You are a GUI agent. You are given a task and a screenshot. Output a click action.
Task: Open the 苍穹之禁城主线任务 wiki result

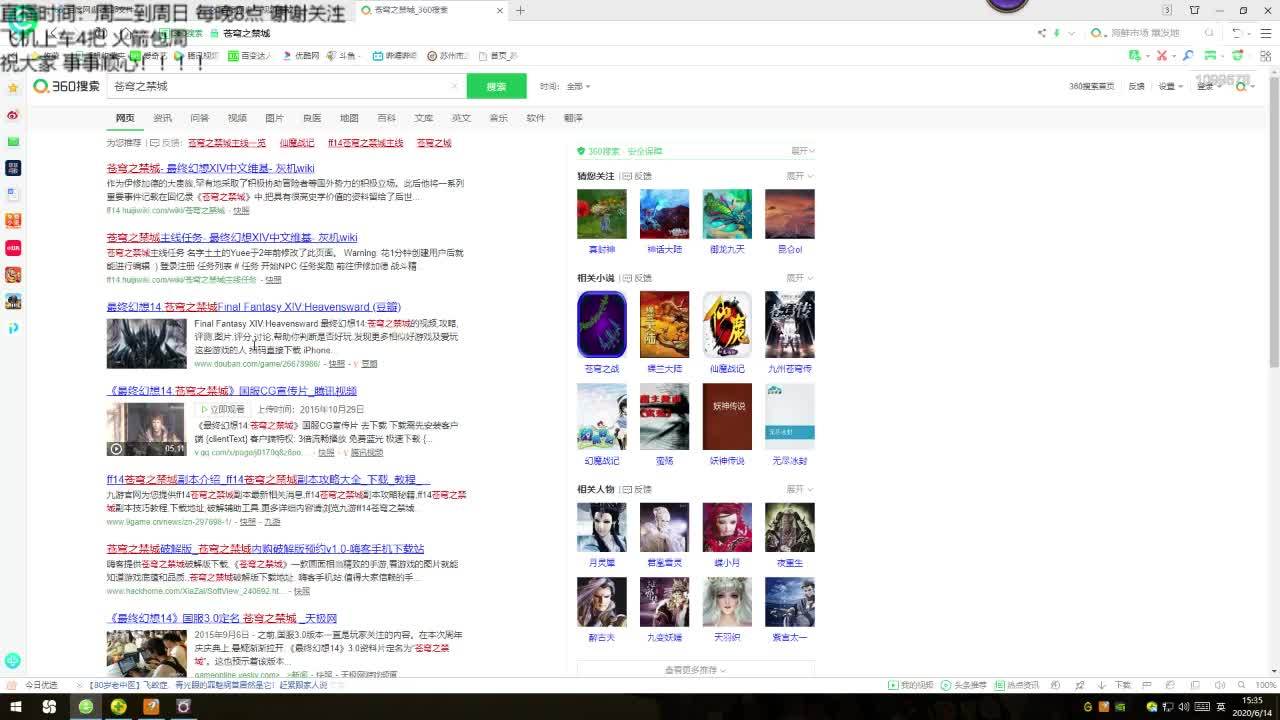tap(232, 238)
